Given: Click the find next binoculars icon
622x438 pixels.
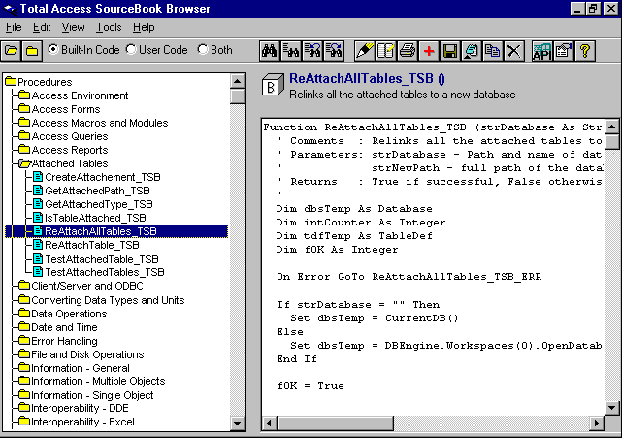Looking at the screenshot, I should click(x=334, y=51).
